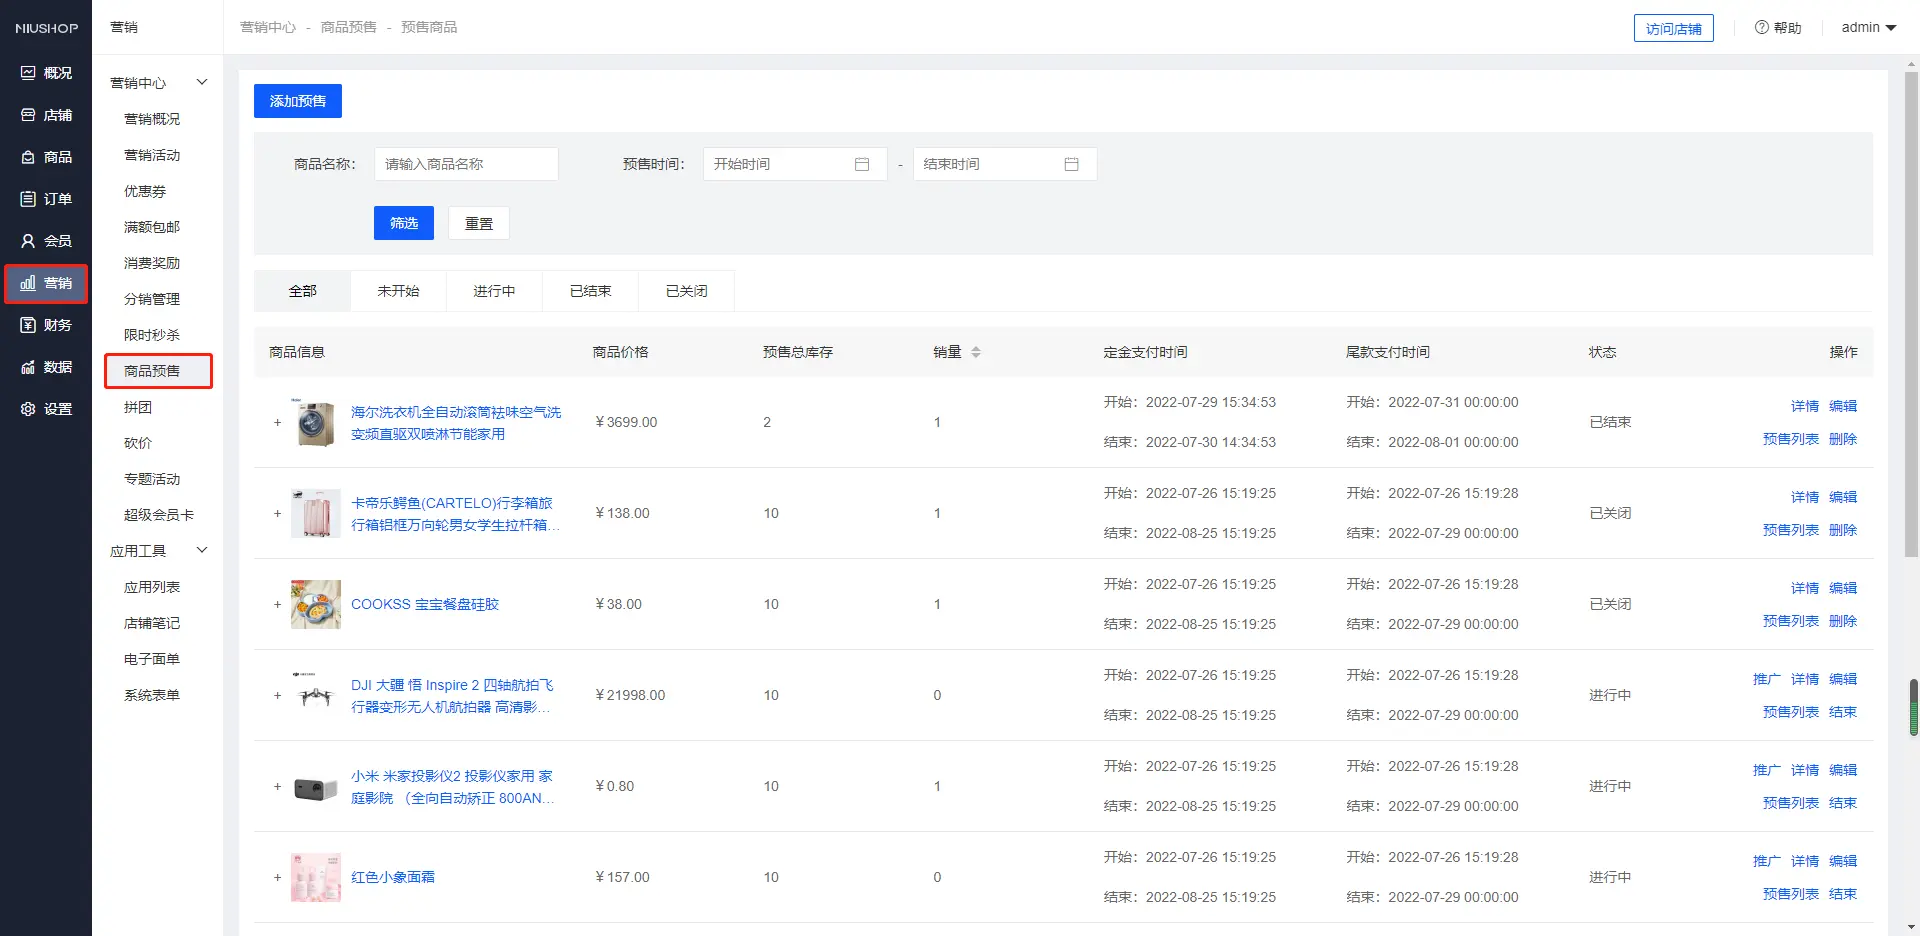The width and height of the screenshot is (1920, 936).
Task: Switch to the 进行中 tab
Action: pos(494,291)
